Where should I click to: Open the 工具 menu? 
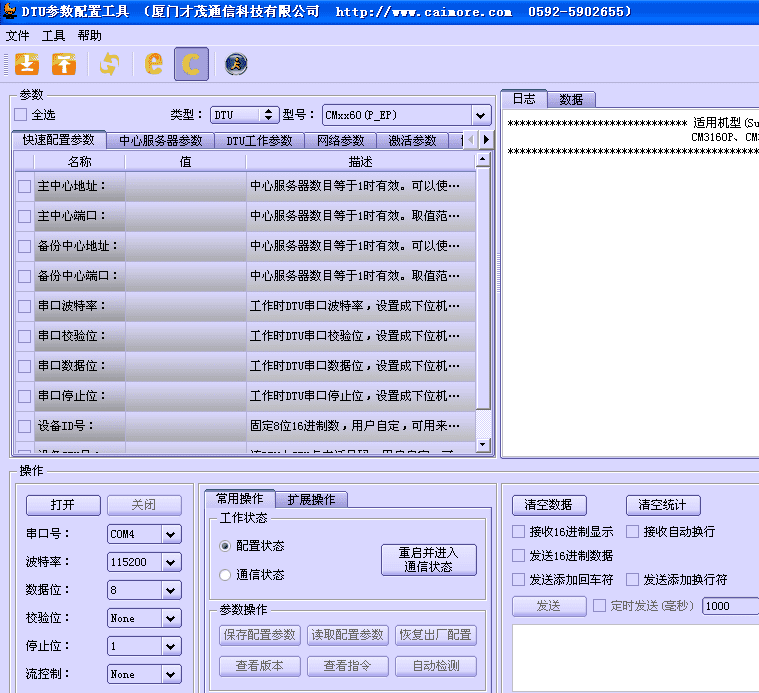pyautogui.click(x=53, y=36)
